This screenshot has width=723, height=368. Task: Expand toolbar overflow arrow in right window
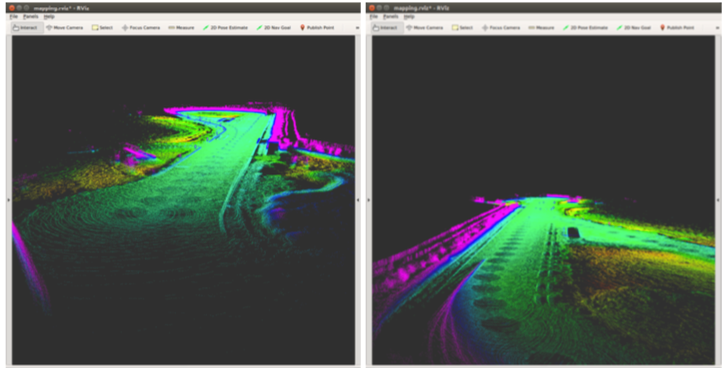pyautogui.click(x=717, y=28)
